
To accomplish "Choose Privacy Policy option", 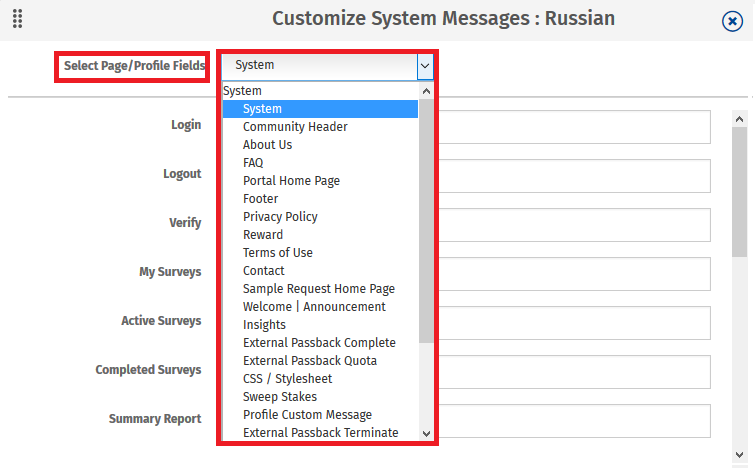I will pyautogui.click(x=280, y=217).
